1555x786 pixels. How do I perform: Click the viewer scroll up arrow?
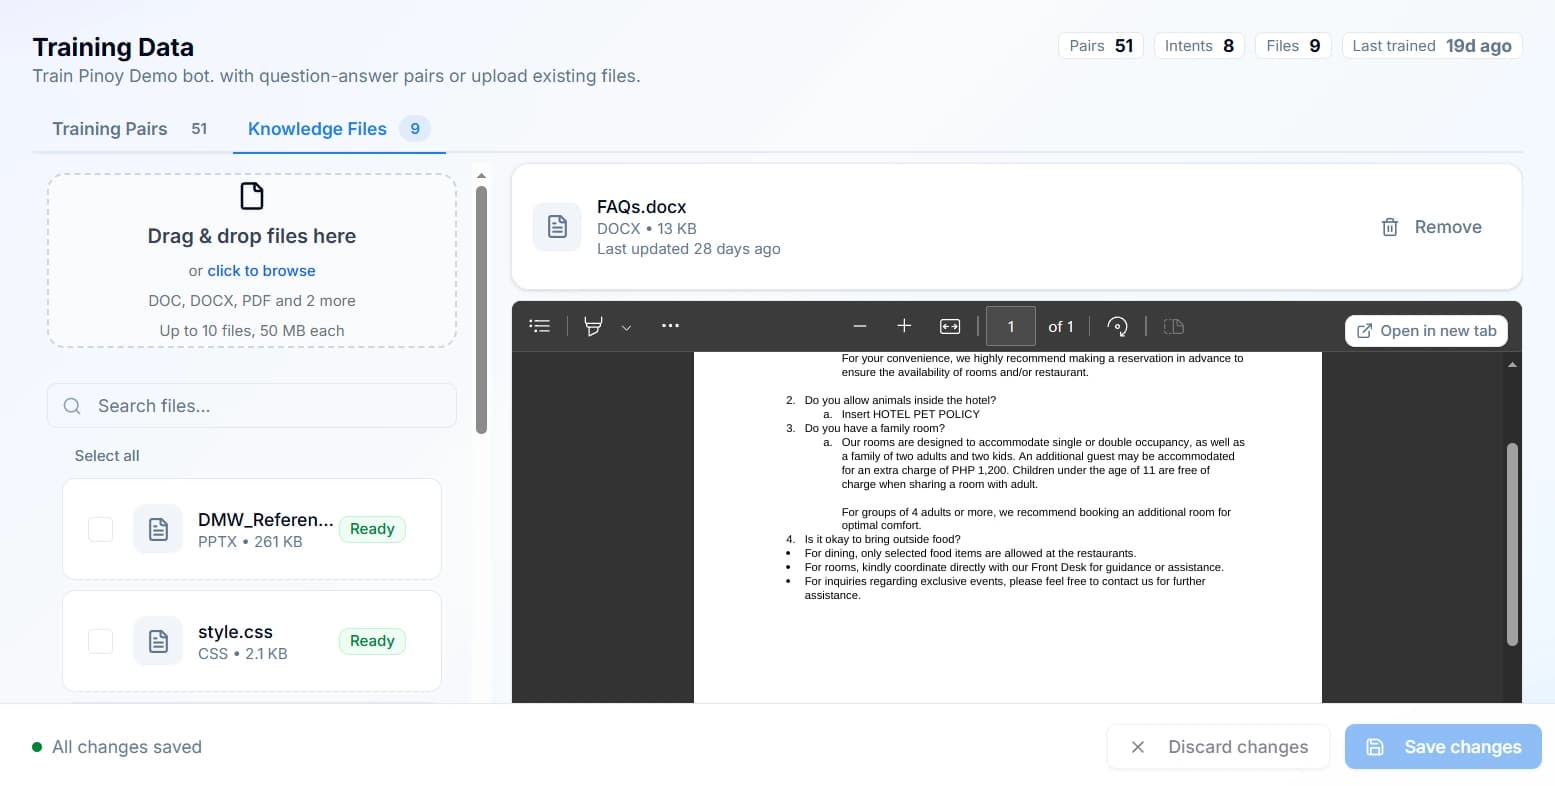point(1512,365)
